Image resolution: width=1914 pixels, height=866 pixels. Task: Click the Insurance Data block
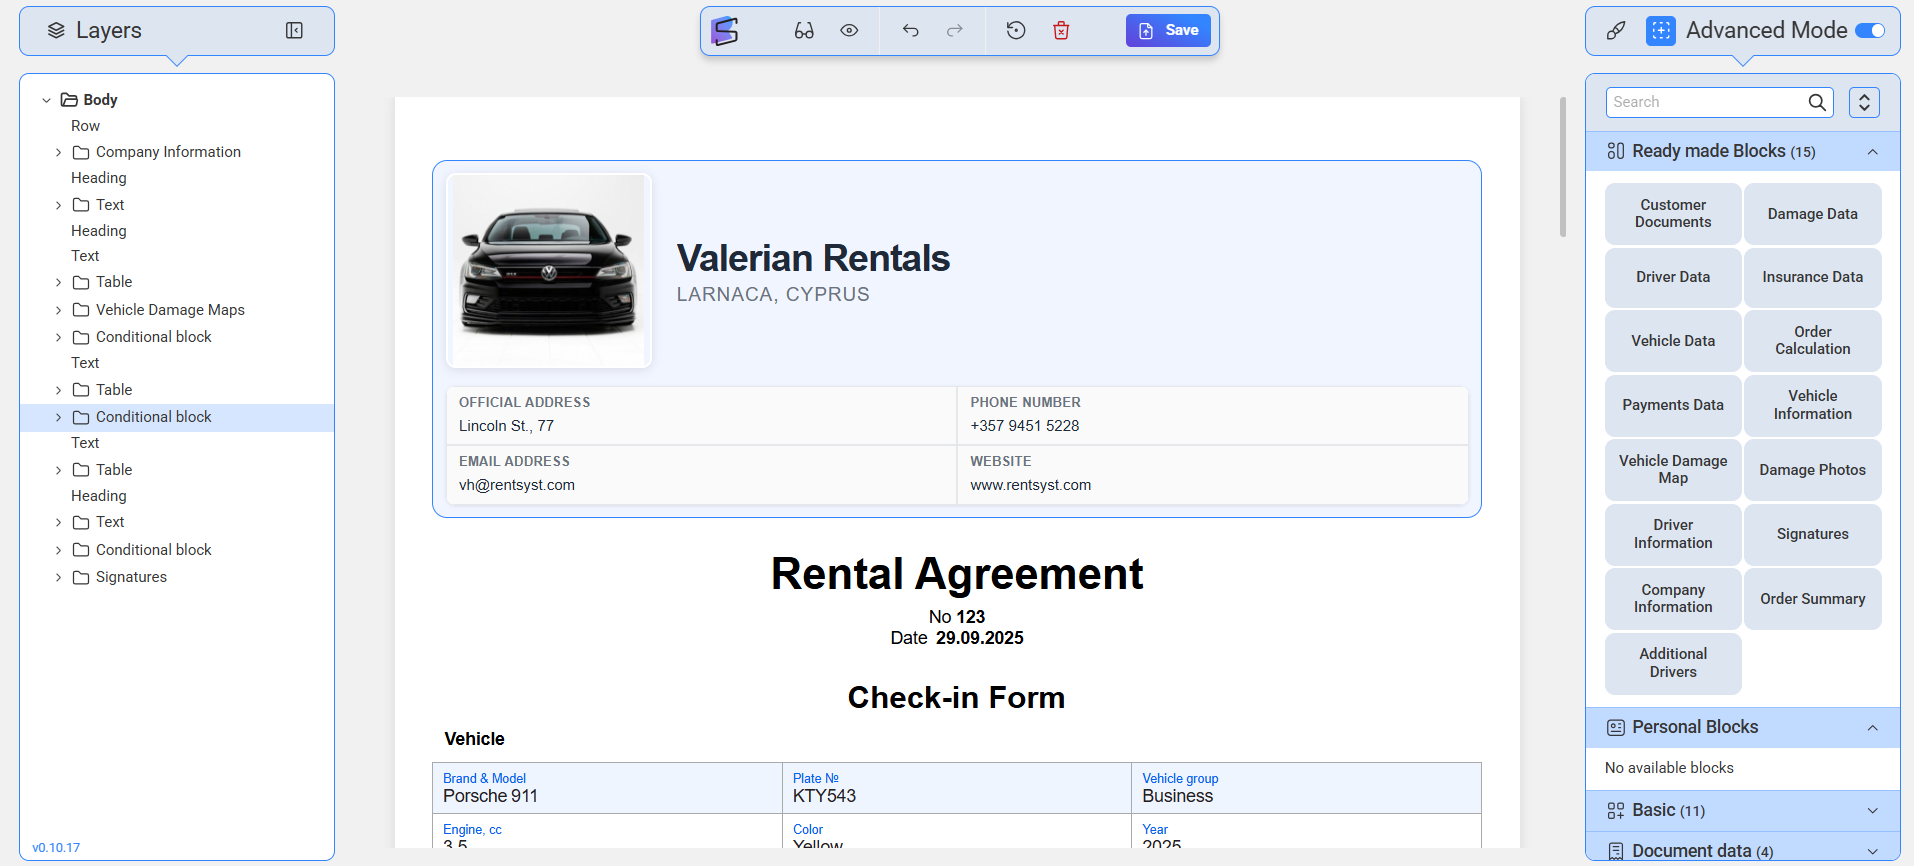tap(1812, 277)
